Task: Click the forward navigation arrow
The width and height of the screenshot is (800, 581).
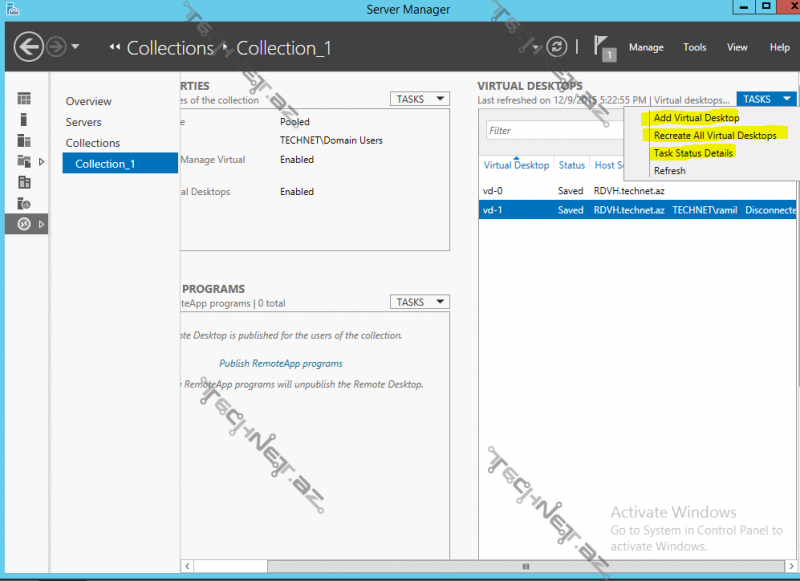Action: [57, 47]
